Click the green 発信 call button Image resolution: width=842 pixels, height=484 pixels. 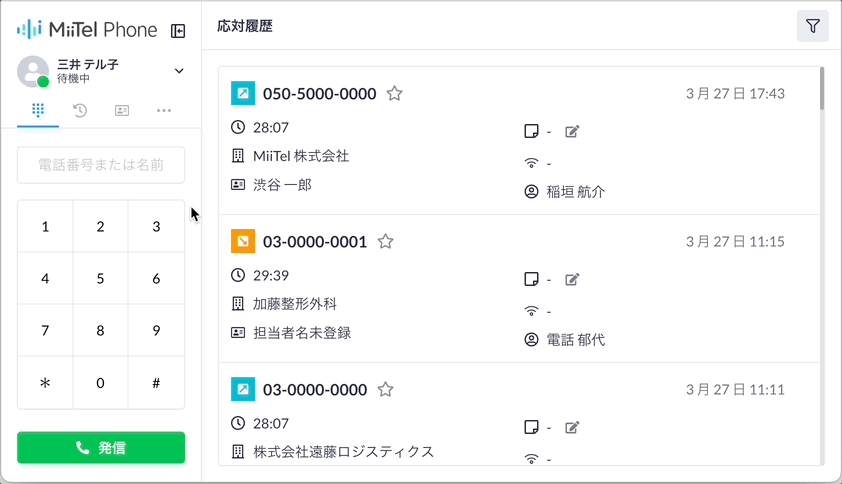(101, 447)
